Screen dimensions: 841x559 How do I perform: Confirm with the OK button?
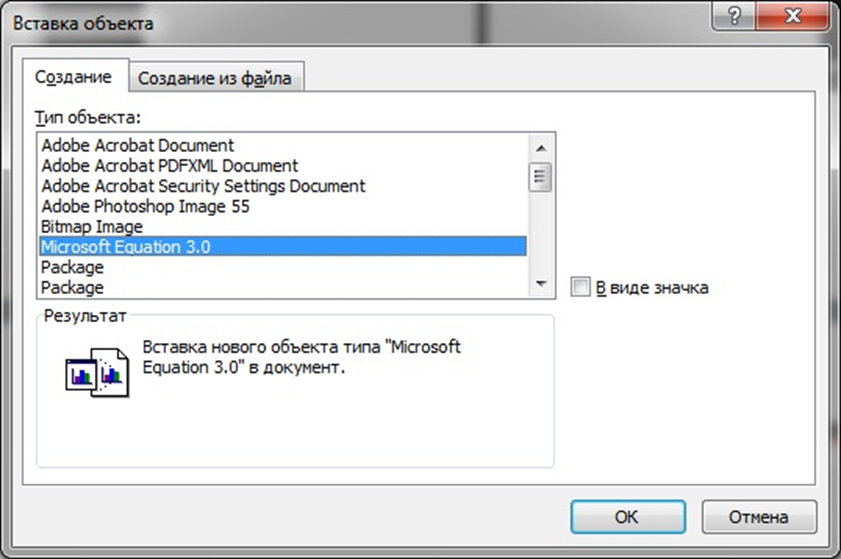pos(628,517)
